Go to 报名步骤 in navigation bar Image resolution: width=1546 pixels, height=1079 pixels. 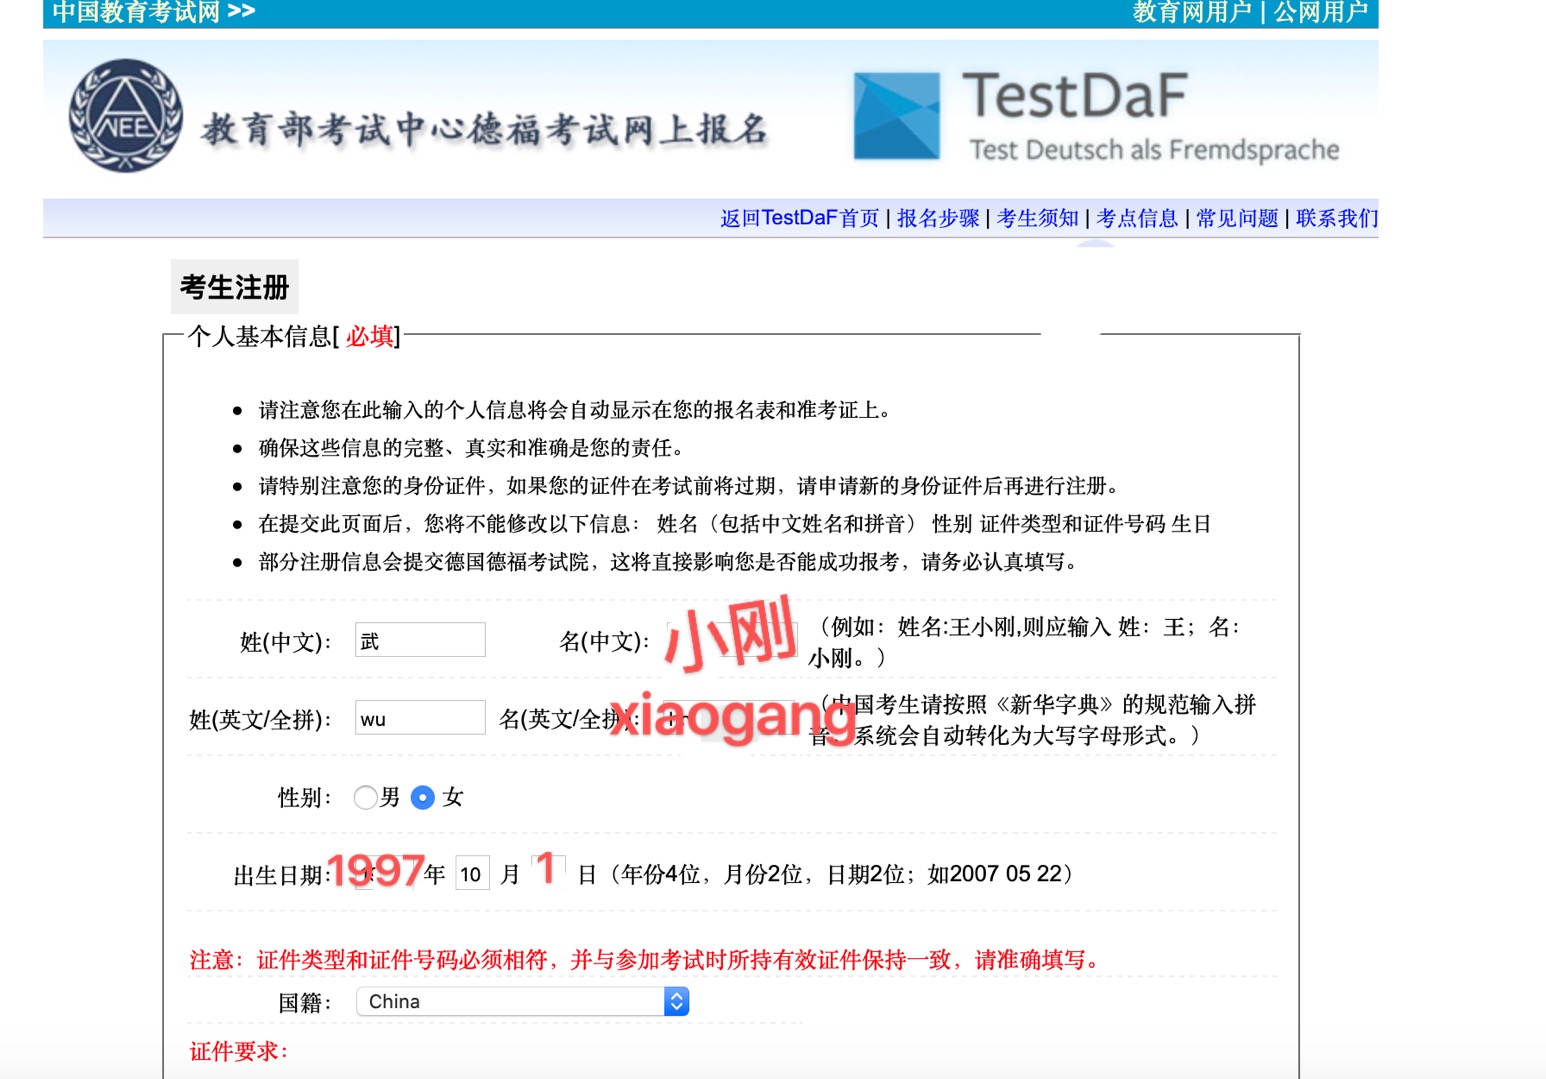[937, 218]
